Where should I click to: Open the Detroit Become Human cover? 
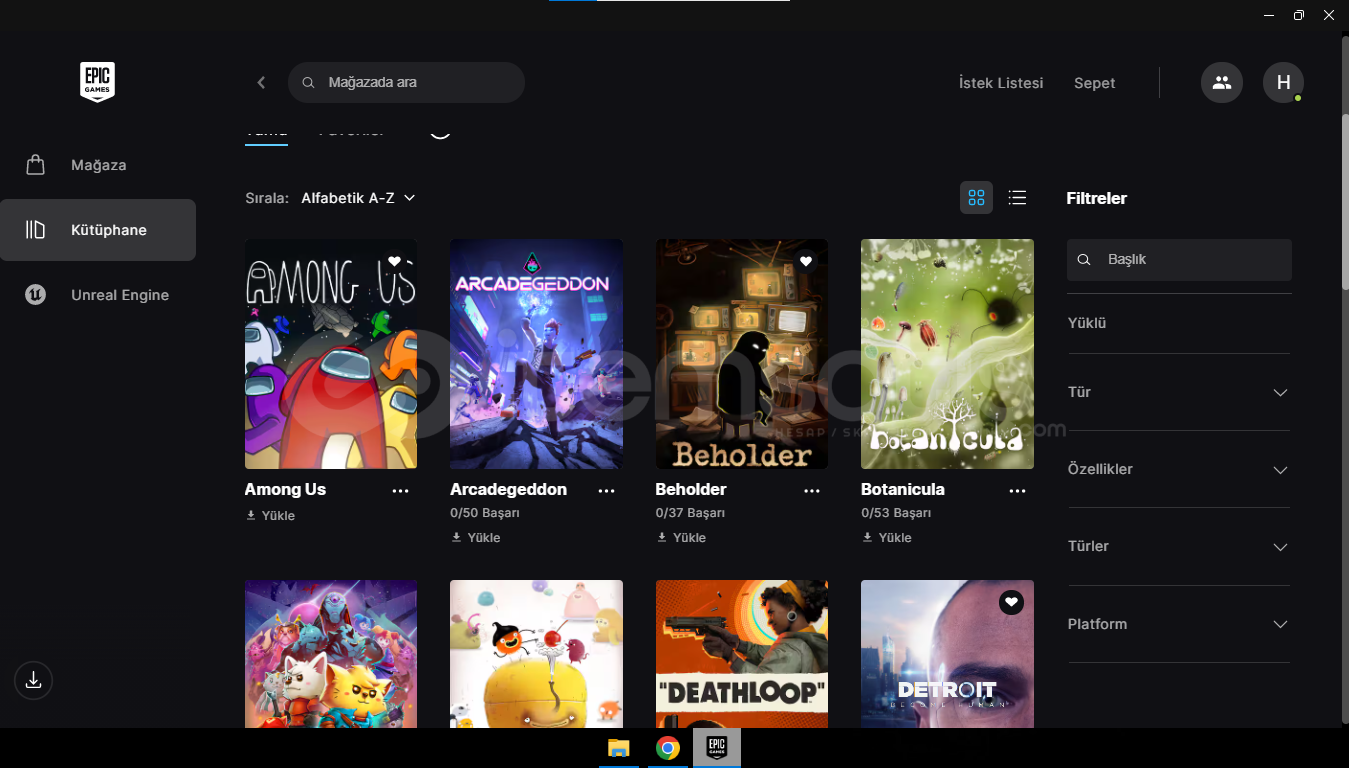click(947, 654)
